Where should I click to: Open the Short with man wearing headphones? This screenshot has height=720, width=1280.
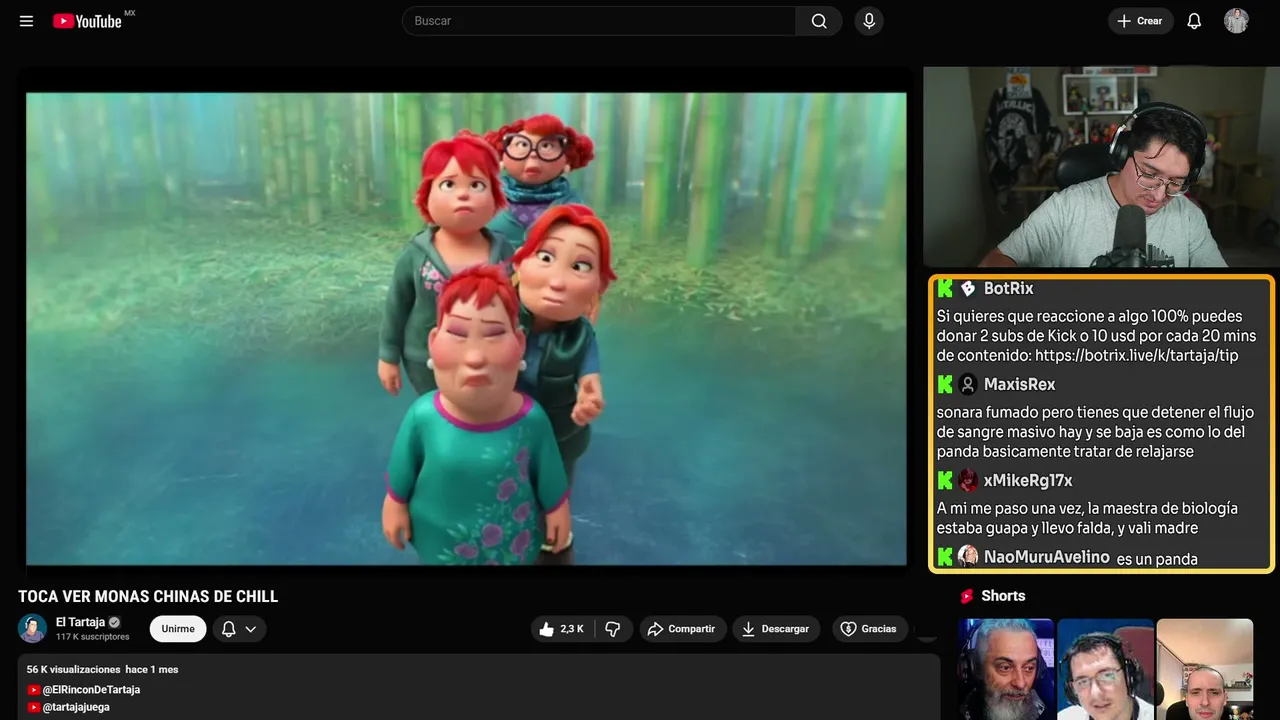(x=1105, y=669)
